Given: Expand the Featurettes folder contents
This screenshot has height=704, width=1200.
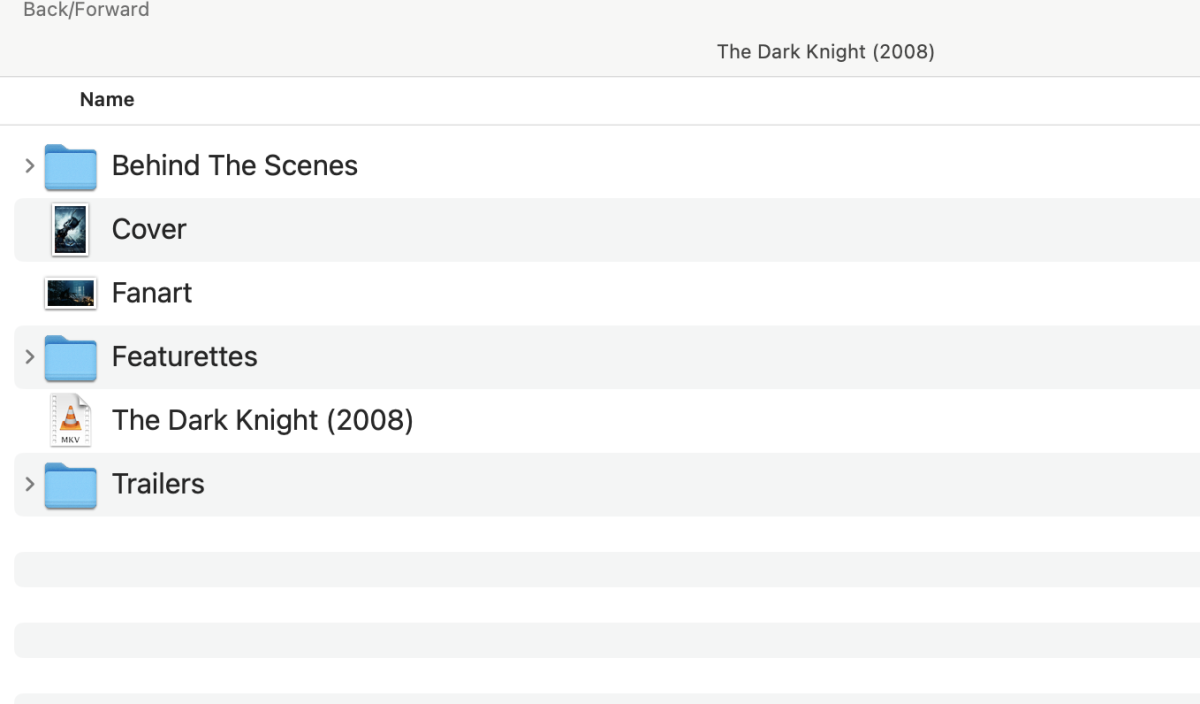Looking at the screenshot, I should pos(28,357).
